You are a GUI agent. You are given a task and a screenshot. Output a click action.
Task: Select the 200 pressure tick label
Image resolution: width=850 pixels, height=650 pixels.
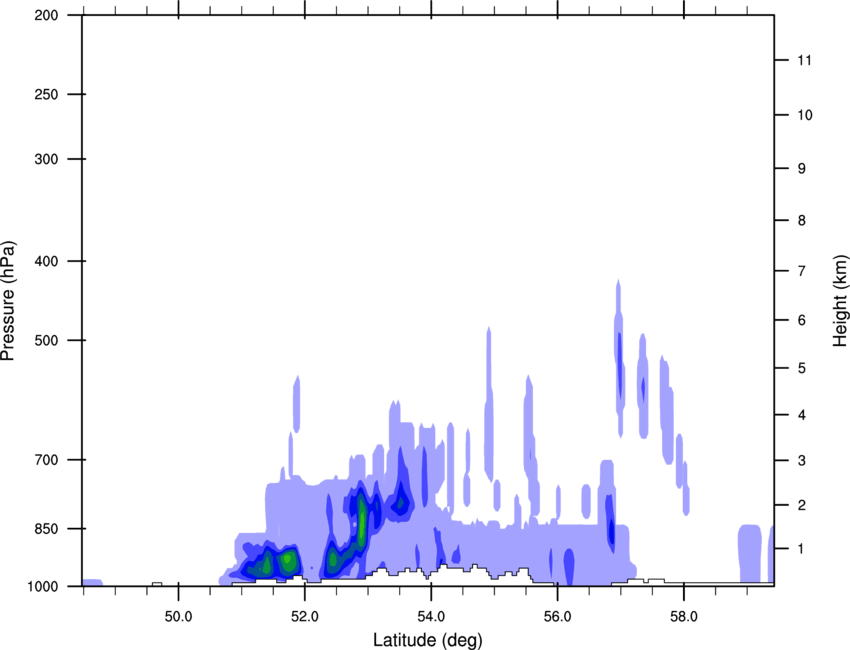pos(46,15)
